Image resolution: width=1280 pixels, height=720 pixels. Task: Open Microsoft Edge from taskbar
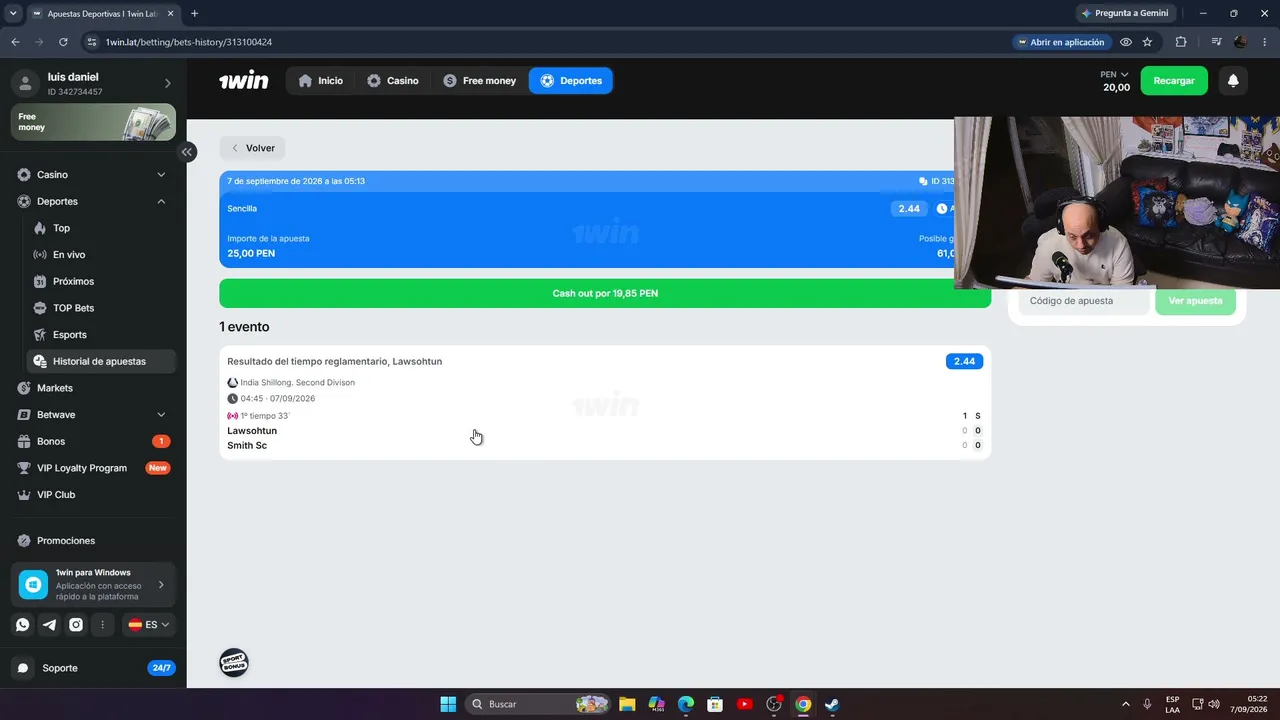pyautogui.click(x=686, y=704)
